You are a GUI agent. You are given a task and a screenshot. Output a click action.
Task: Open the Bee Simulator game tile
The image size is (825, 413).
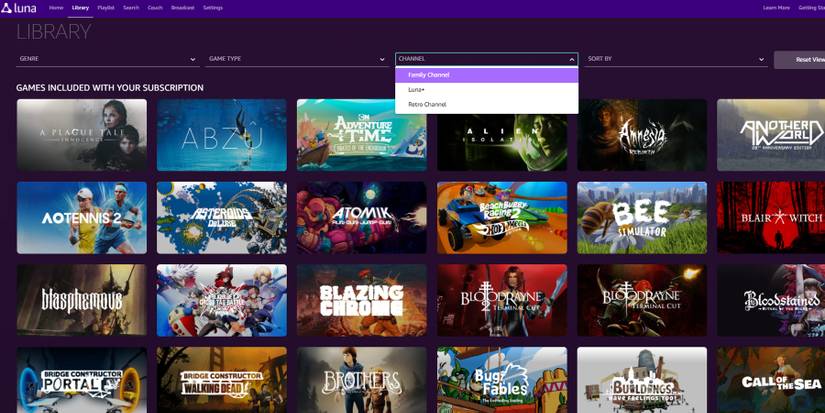tap(641, 217)
